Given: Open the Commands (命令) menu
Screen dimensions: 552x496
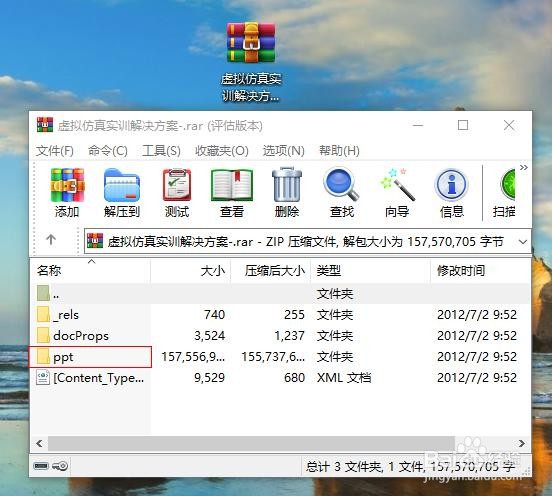Looking at the screenshot, I should tap(108, 151).
